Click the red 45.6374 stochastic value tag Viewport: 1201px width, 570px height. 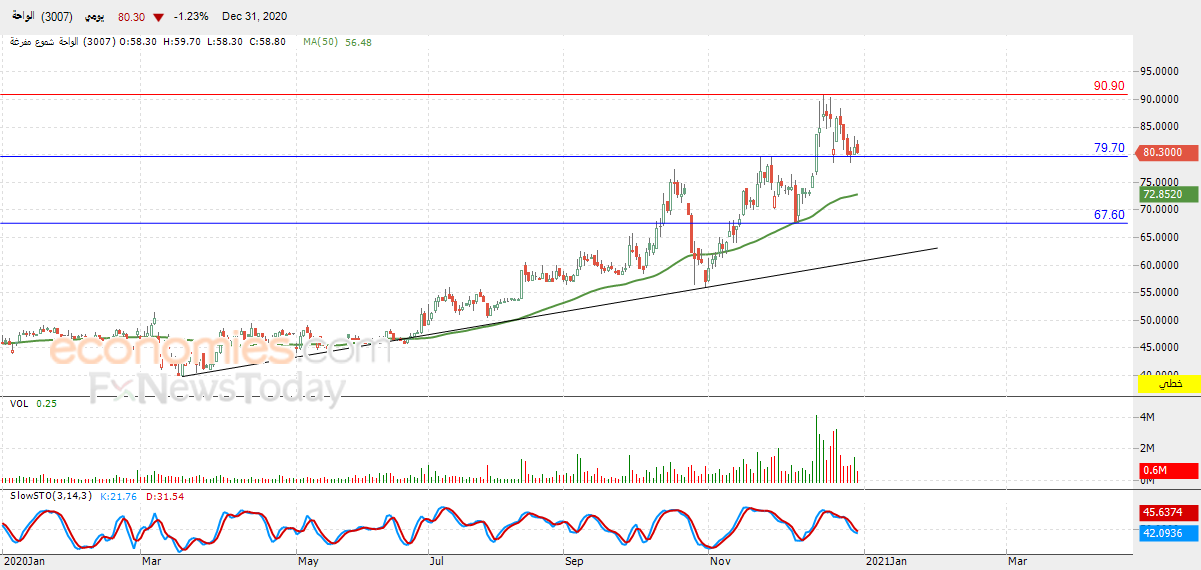[x=1168, y=512]
